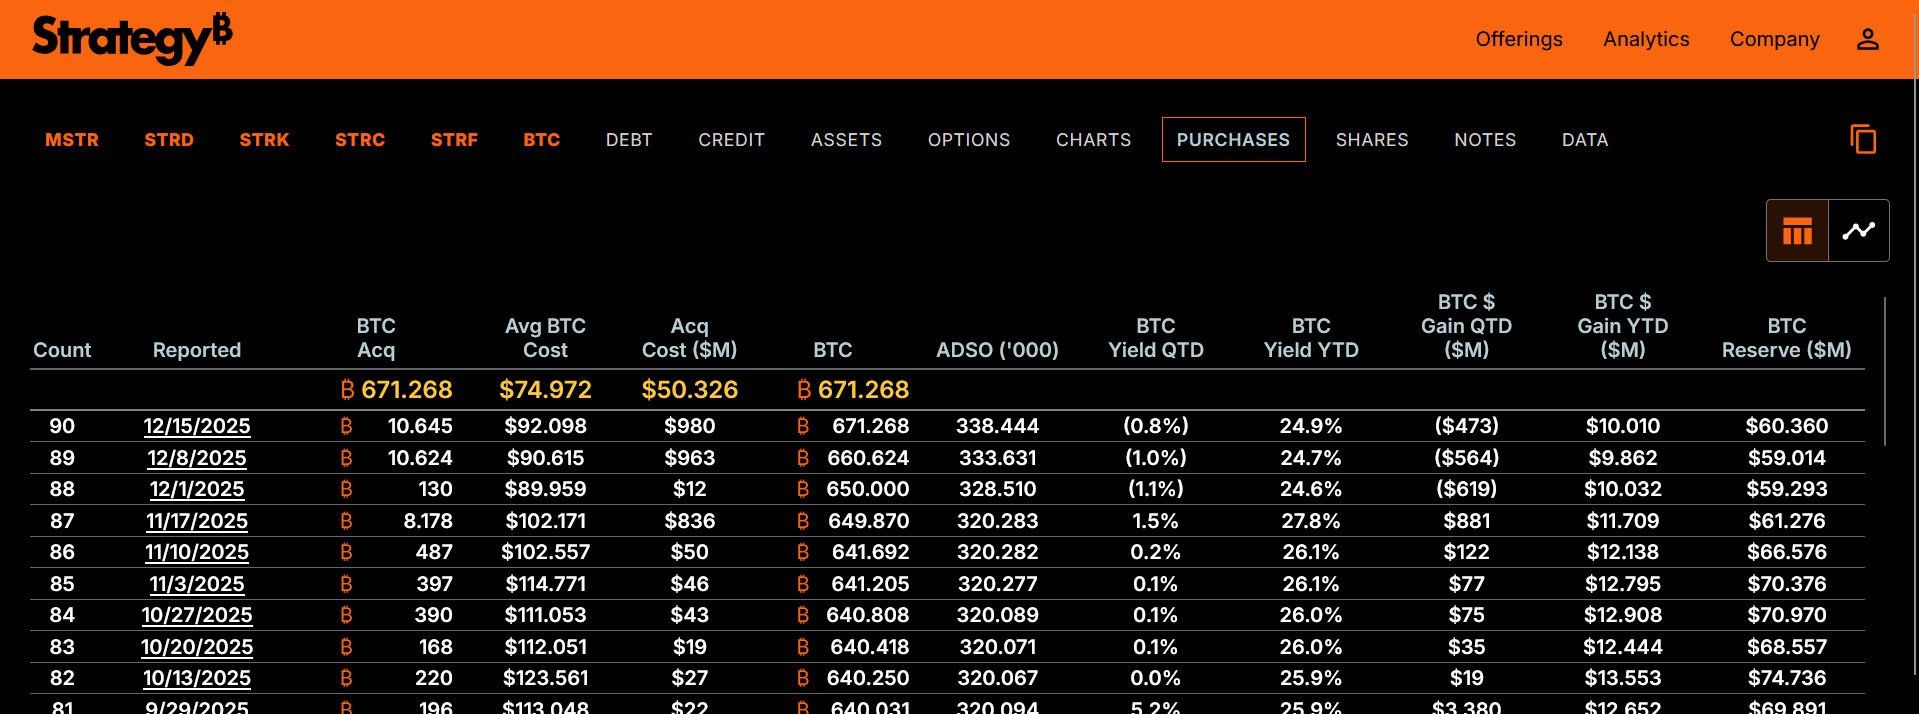Open the Analytics menu
Viewport: 1919px width, 714px height.
[1645, 39]
